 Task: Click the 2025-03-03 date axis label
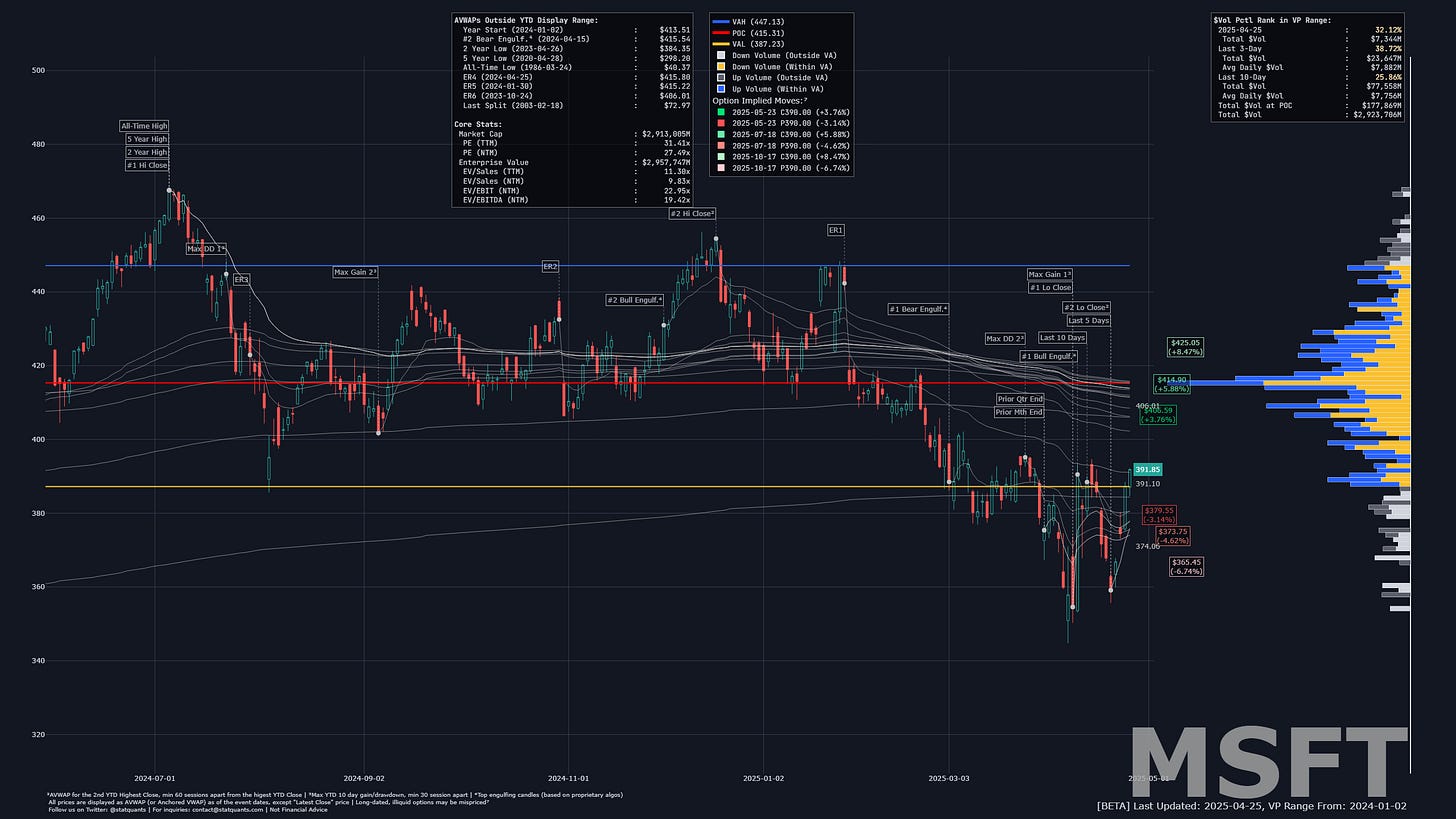pos(948,777)
